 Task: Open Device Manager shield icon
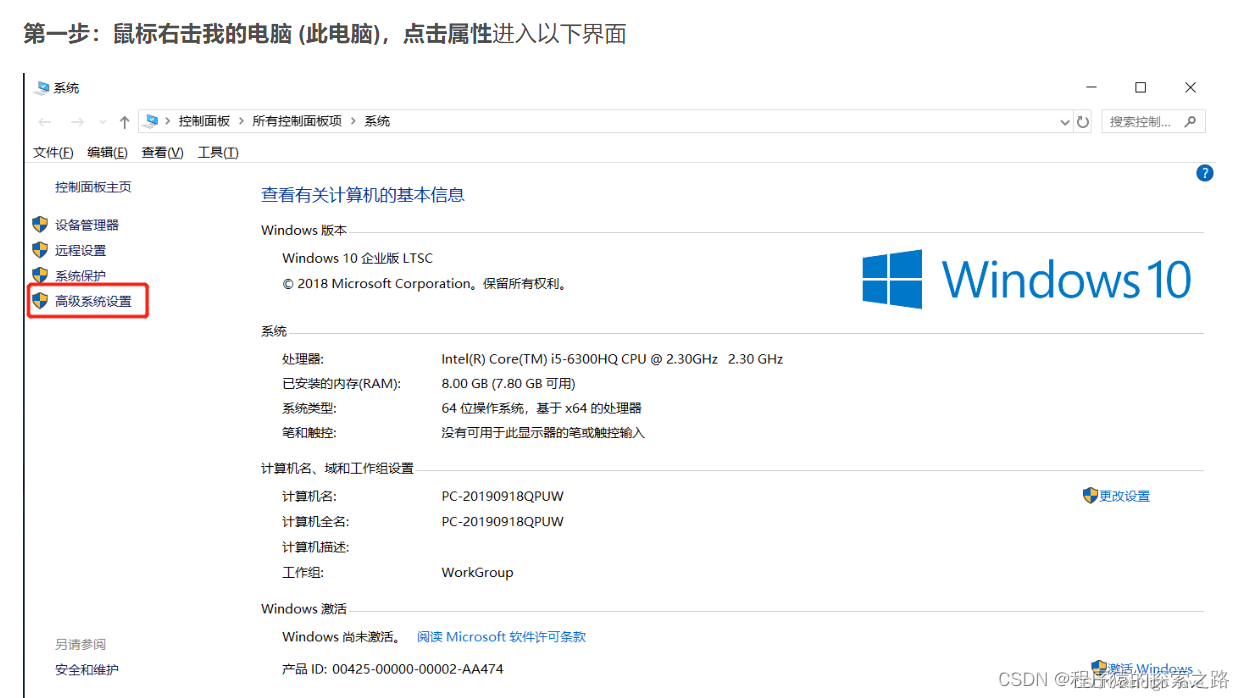[40, 225]
